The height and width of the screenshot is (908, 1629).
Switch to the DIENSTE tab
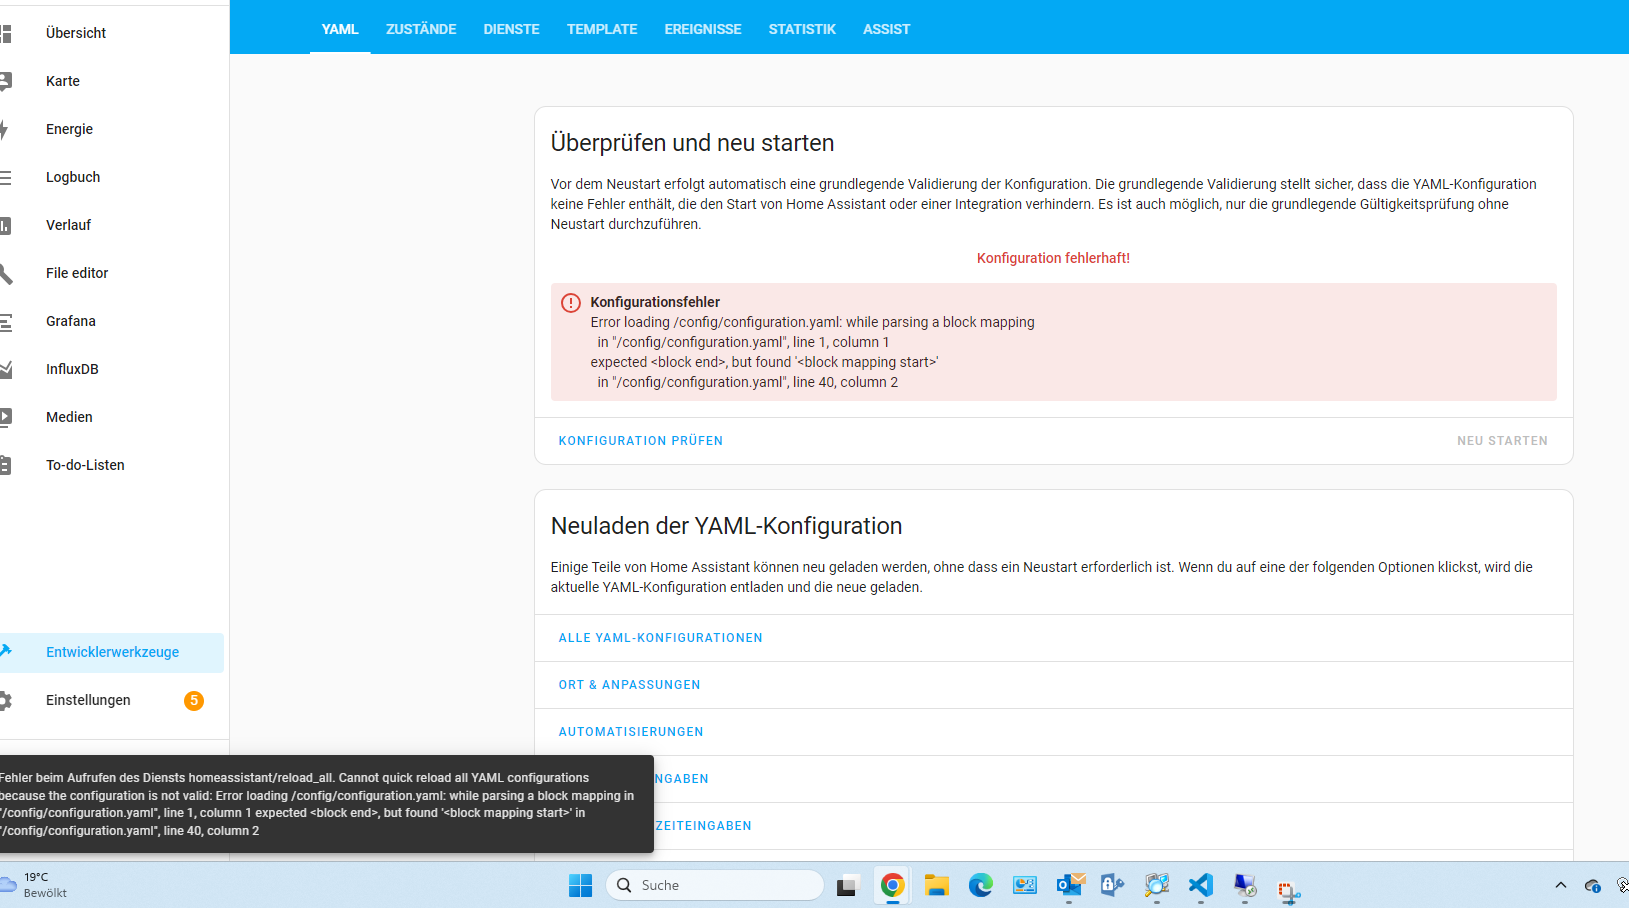(x=511, y=29)
